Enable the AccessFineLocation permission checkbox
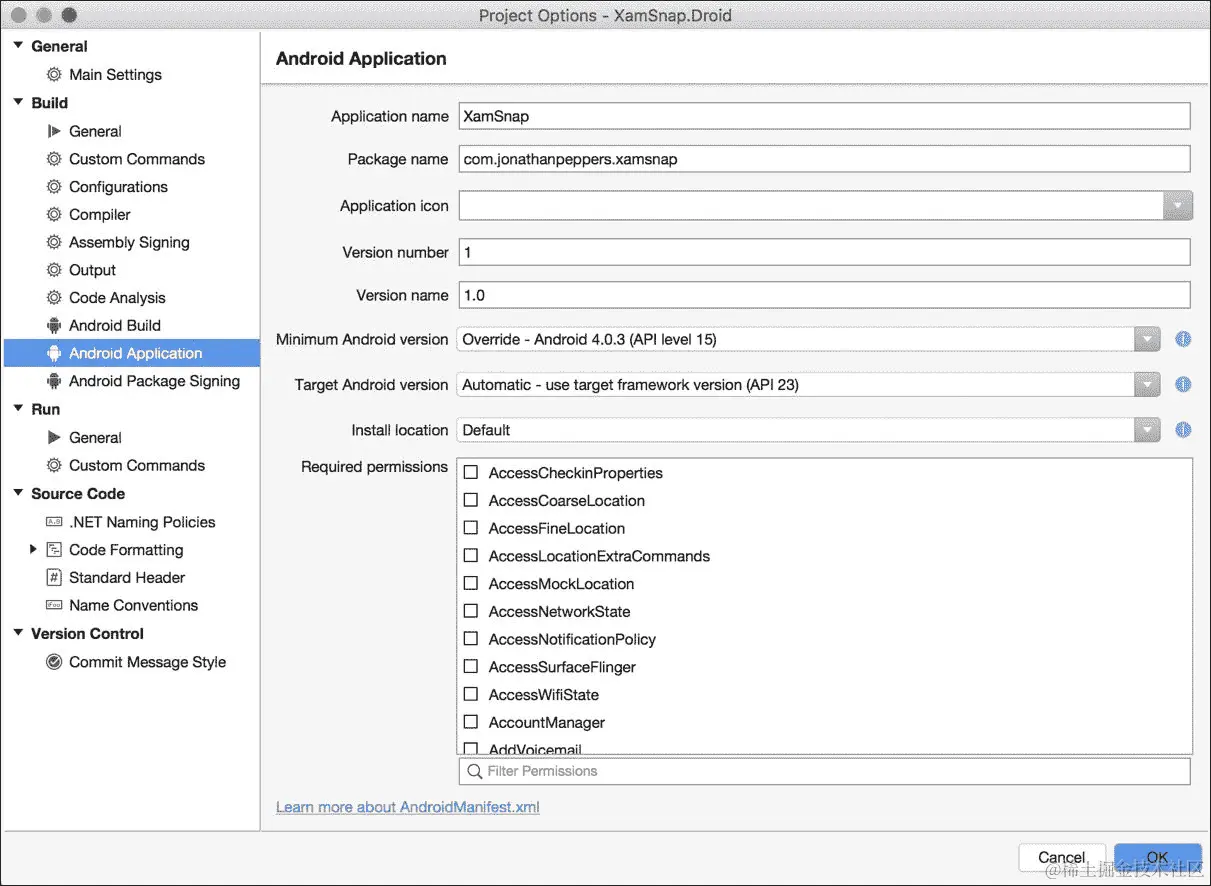Viewport: 1211px width, 886px height. point(471,528)
